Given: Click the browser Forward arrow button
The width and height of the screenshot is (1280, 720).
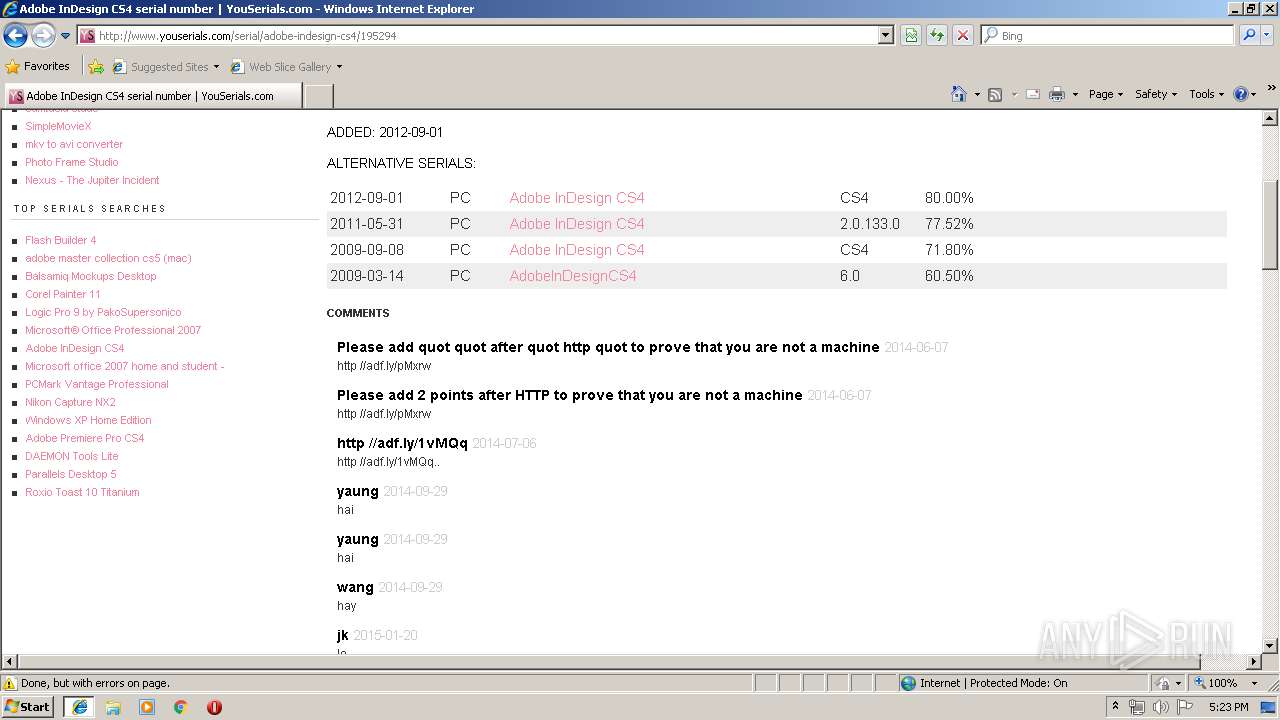Looking at the screenshot, I should [43, 35].
